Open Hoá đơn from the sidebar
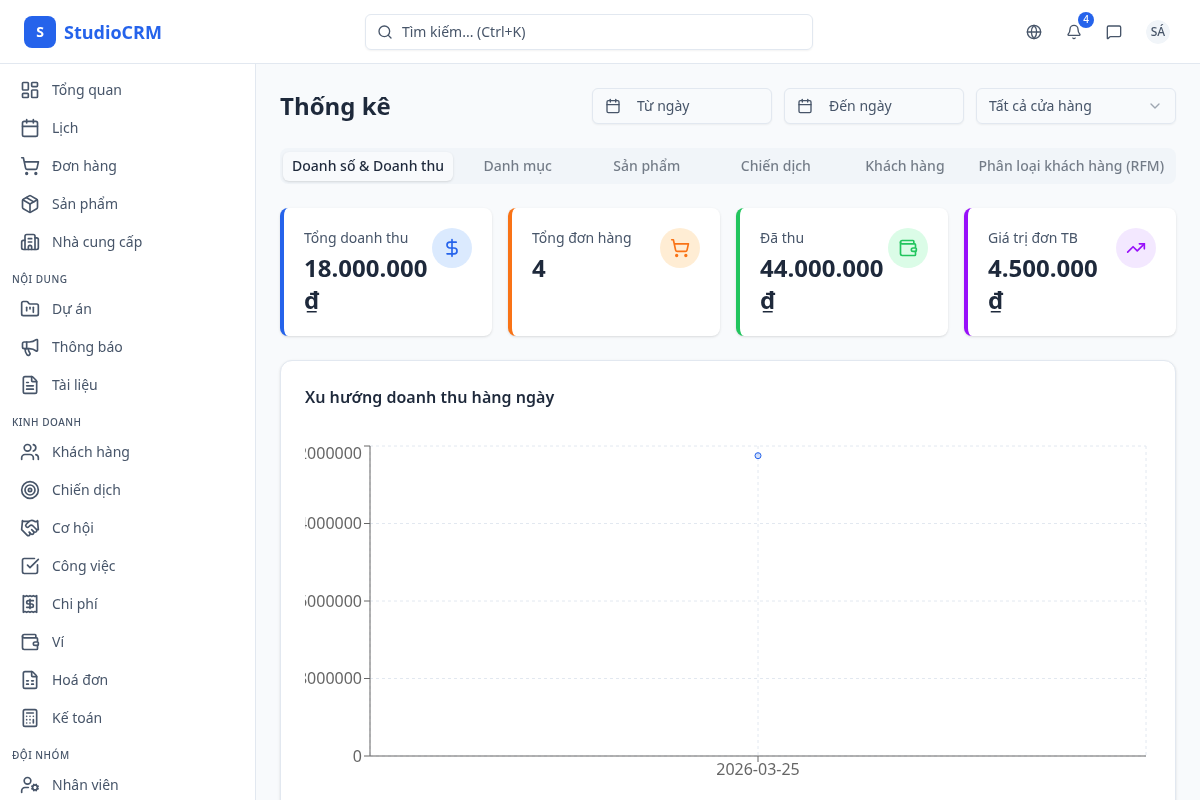The image size is (1200, 800). [80, 680]
